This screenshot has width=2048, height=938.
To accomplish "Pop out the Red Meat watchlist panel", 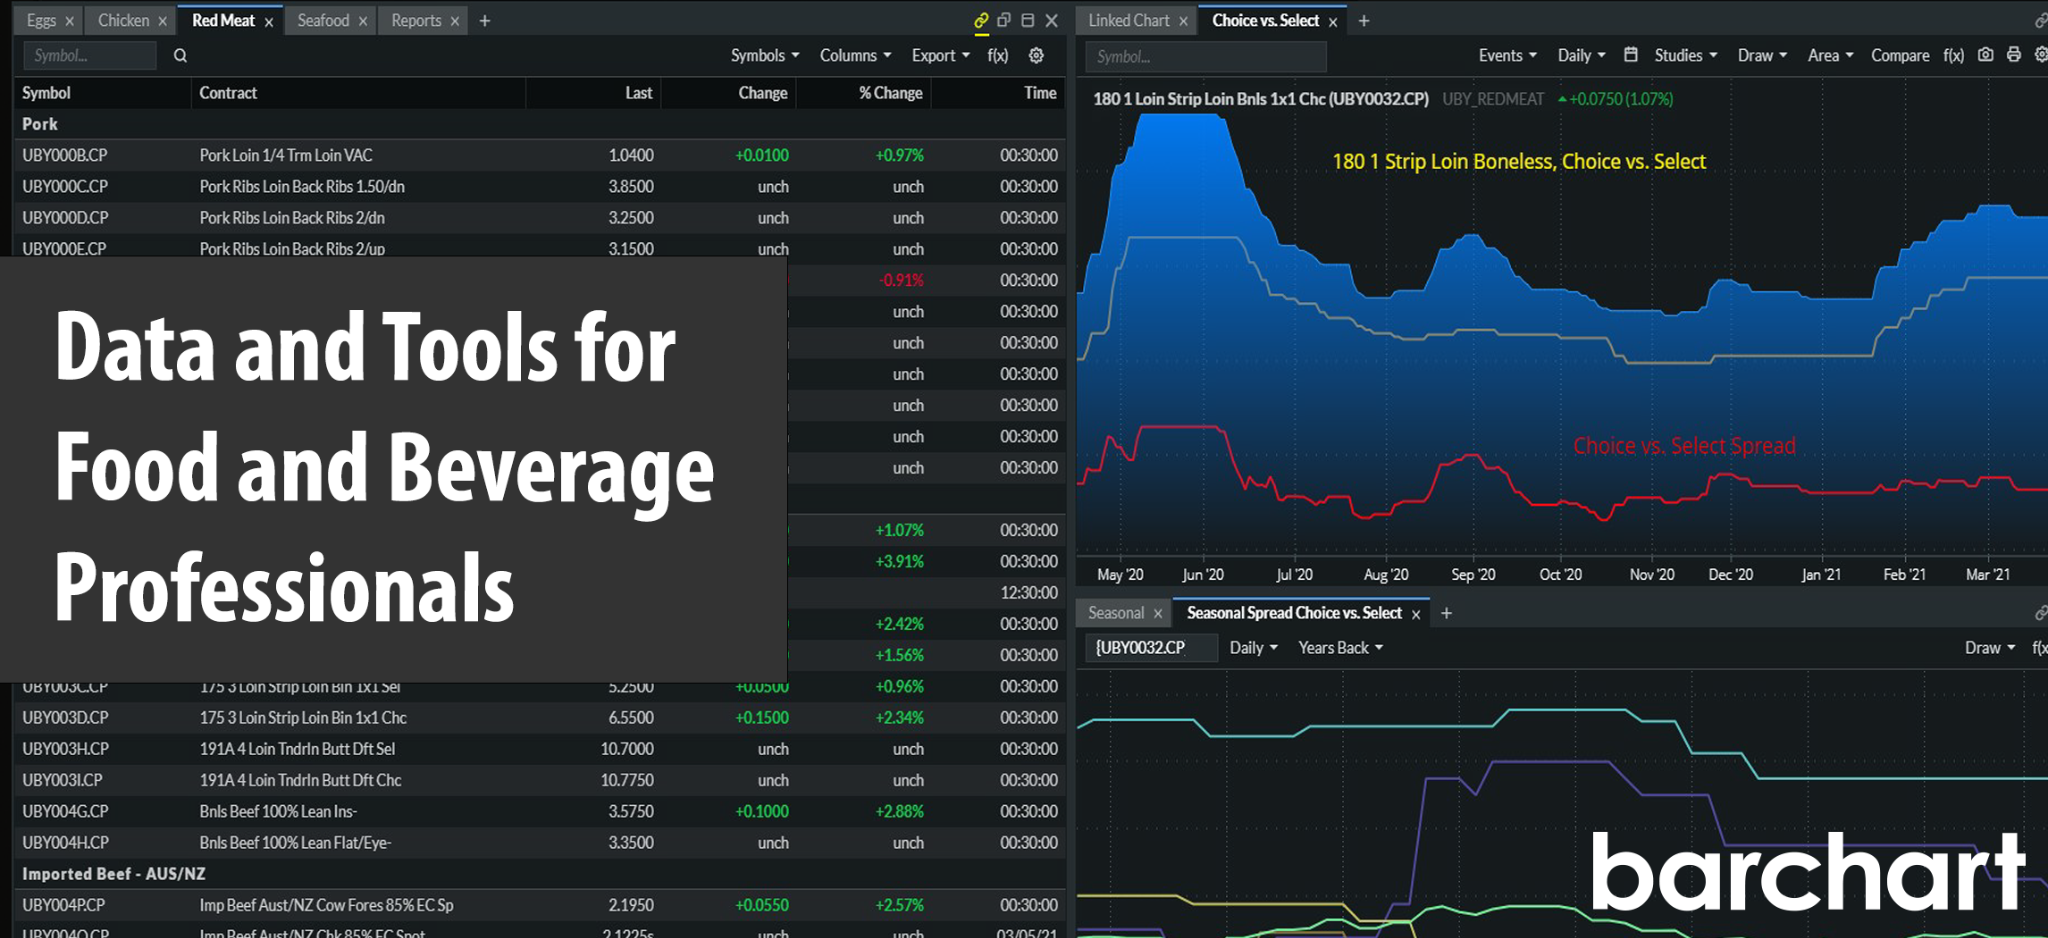I will (x=1004, y=20).
